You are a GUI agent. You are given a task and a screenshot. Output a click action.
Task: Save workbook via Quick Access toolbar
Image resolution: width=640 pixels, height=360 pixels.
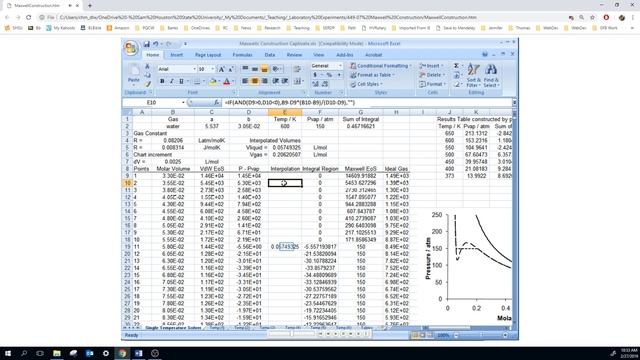click(x=147, y=44)
